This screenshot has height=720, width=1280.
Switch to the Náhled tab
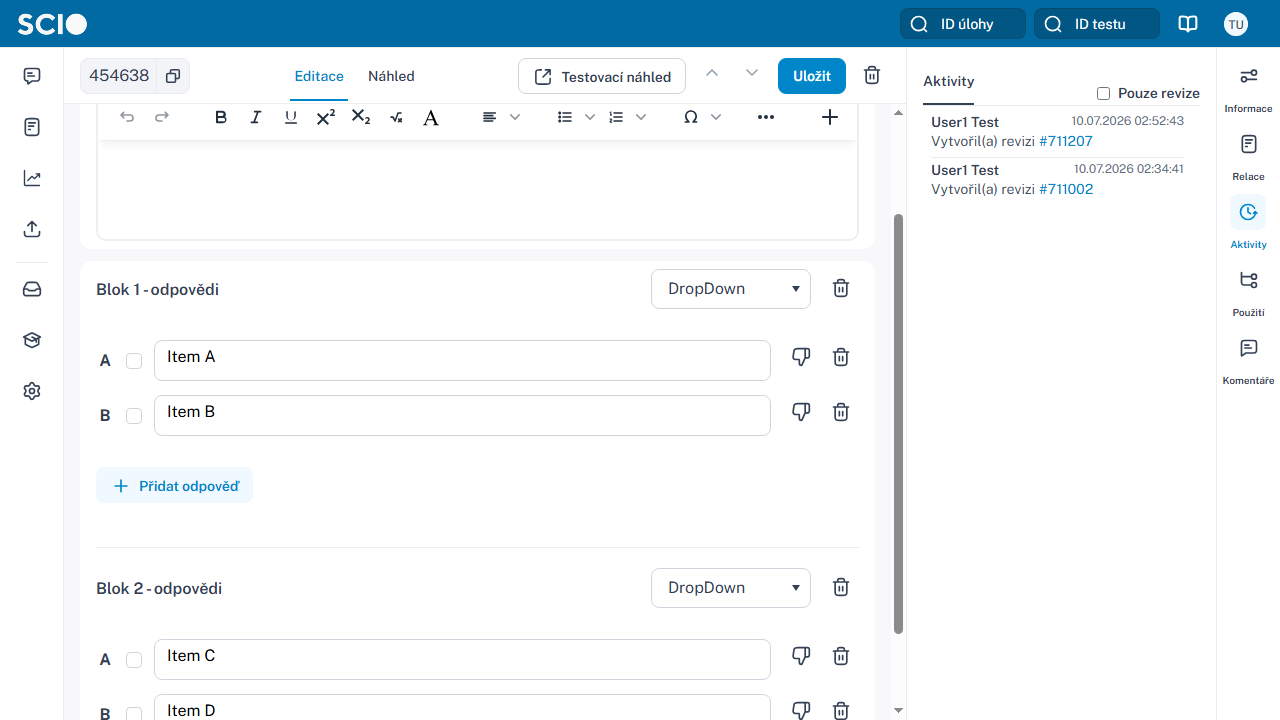click(391, 76)
